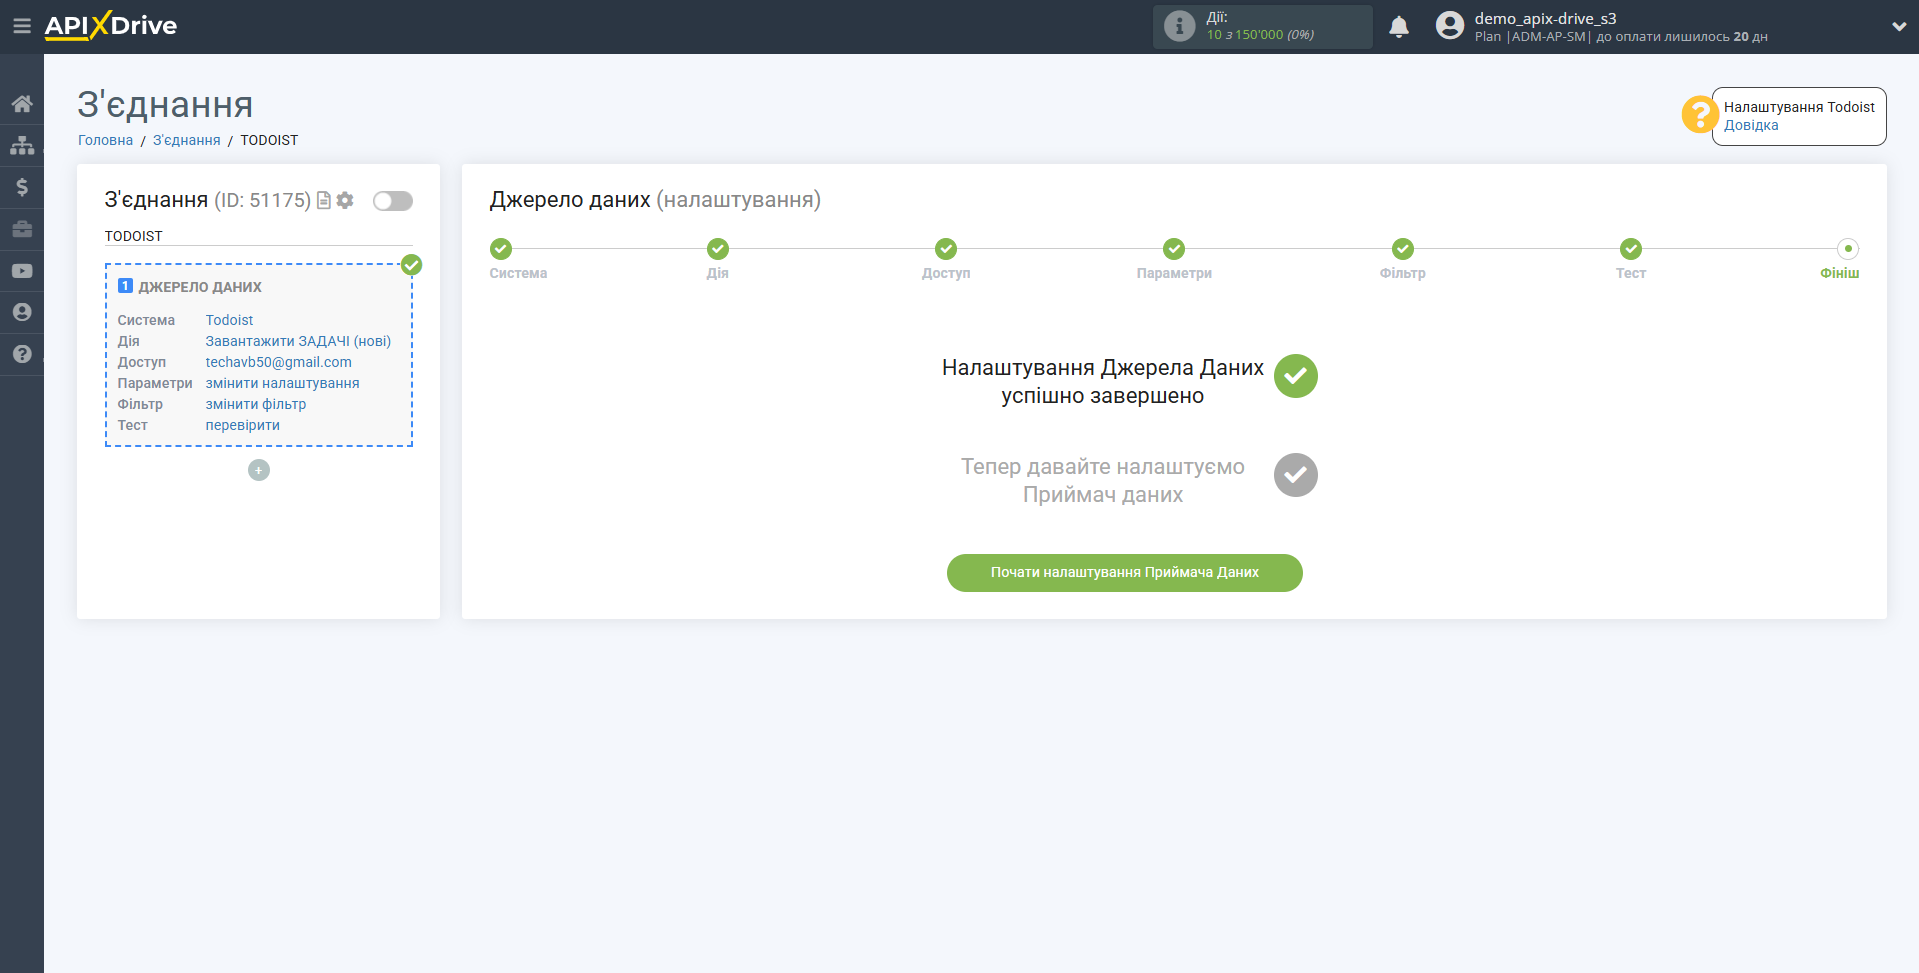Click the TODOIST connection name field

point(259,236)
